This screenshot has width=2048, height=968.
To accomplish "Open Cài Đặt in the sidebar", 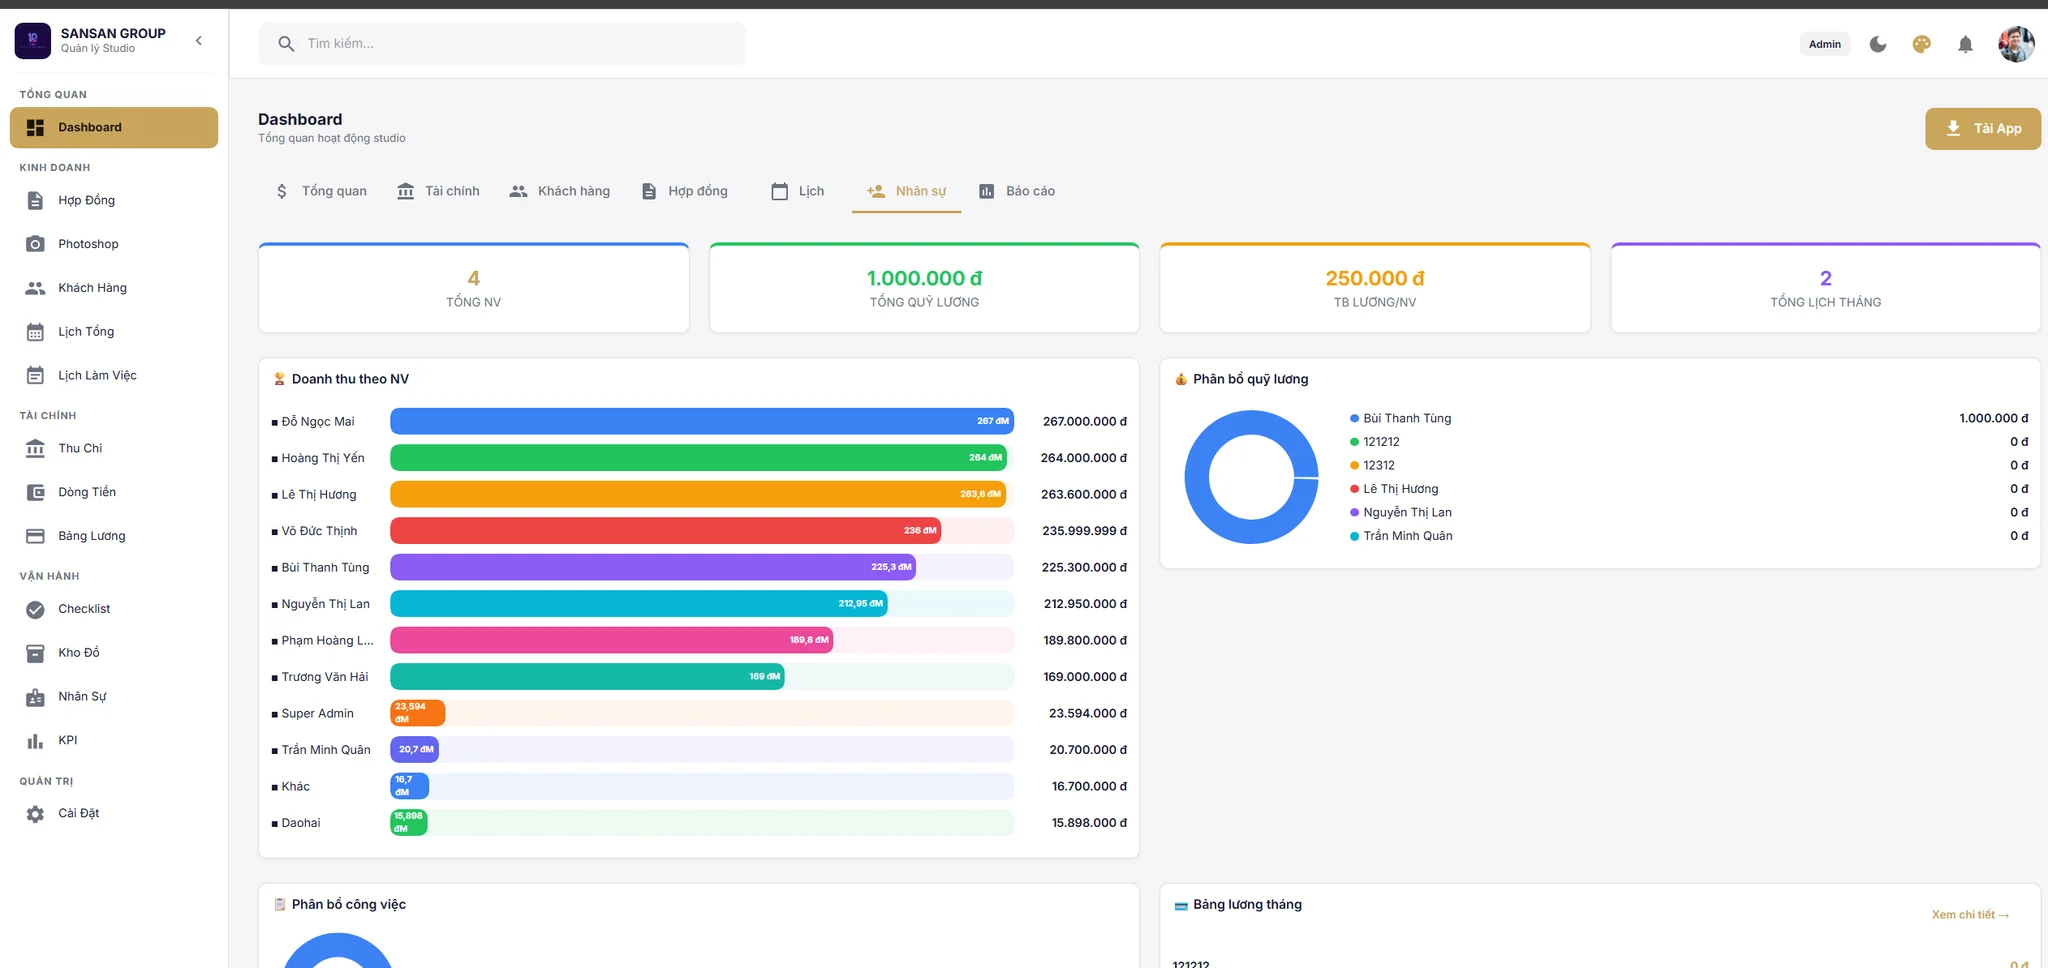I will click(x=114, y=814).
